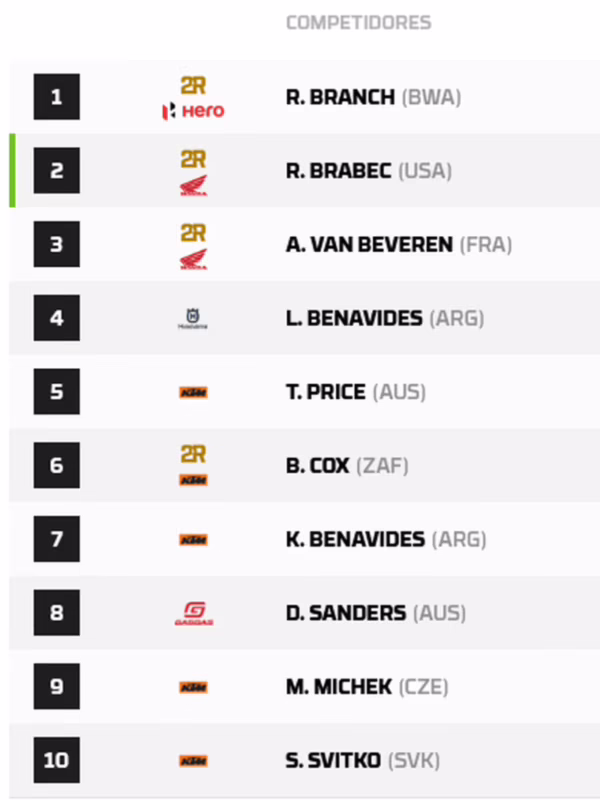
Task: Click the KTM logo next to M. Michek
Action: point(193,686)
